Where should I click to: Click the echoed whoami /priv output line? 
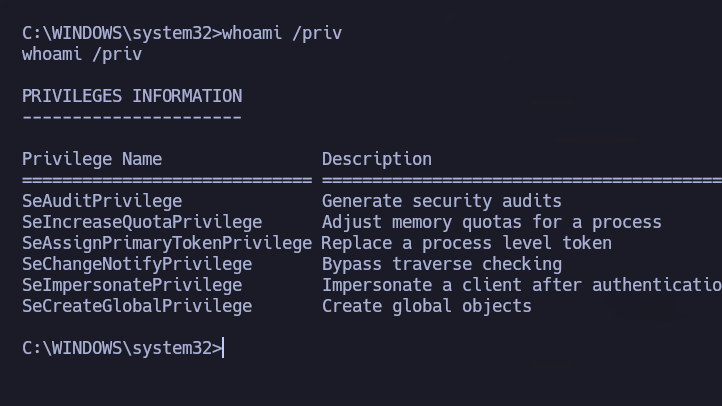pos(82,54)
